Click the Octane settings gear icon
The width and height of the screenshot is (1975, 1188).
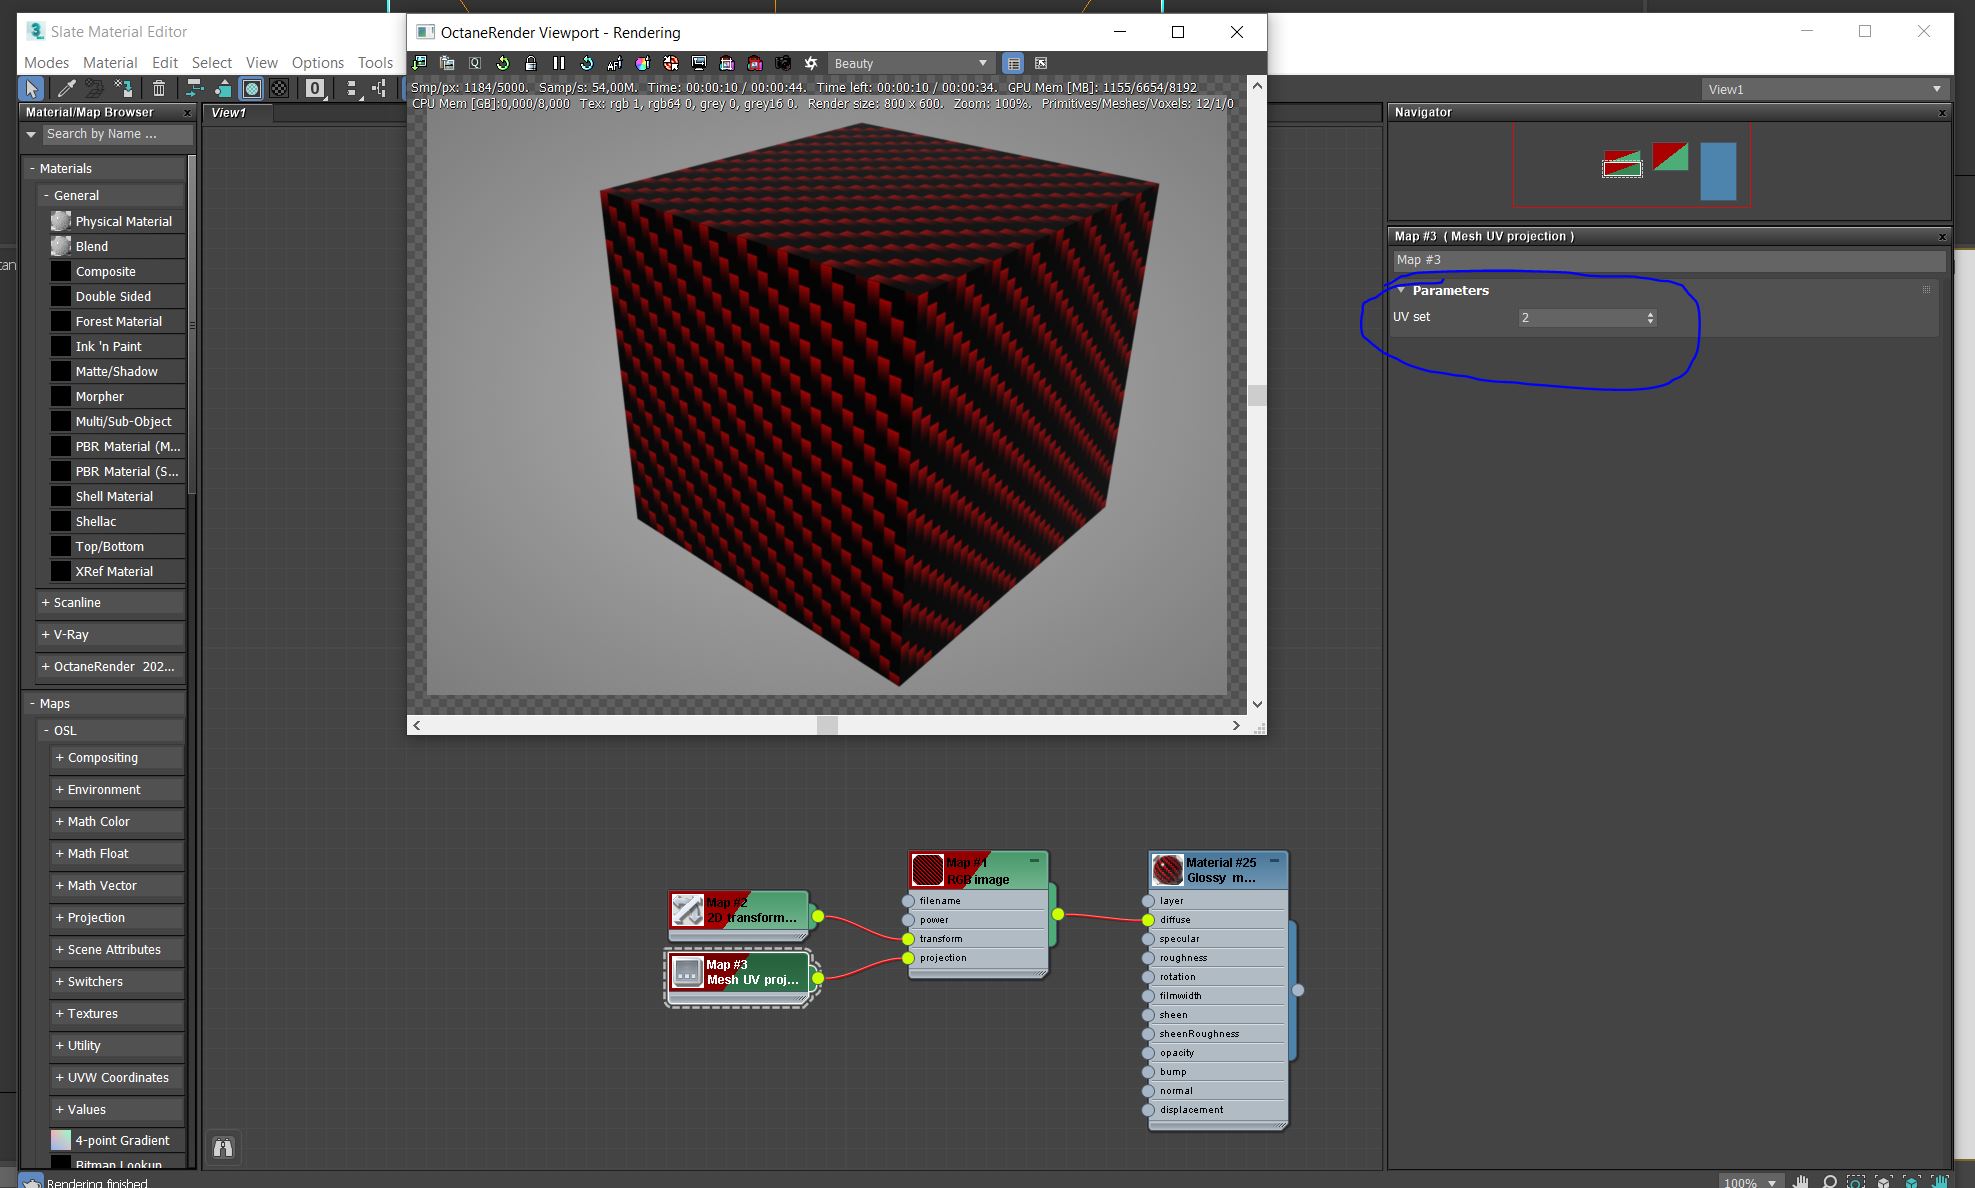pyautogui.click(x=811, y=63)
